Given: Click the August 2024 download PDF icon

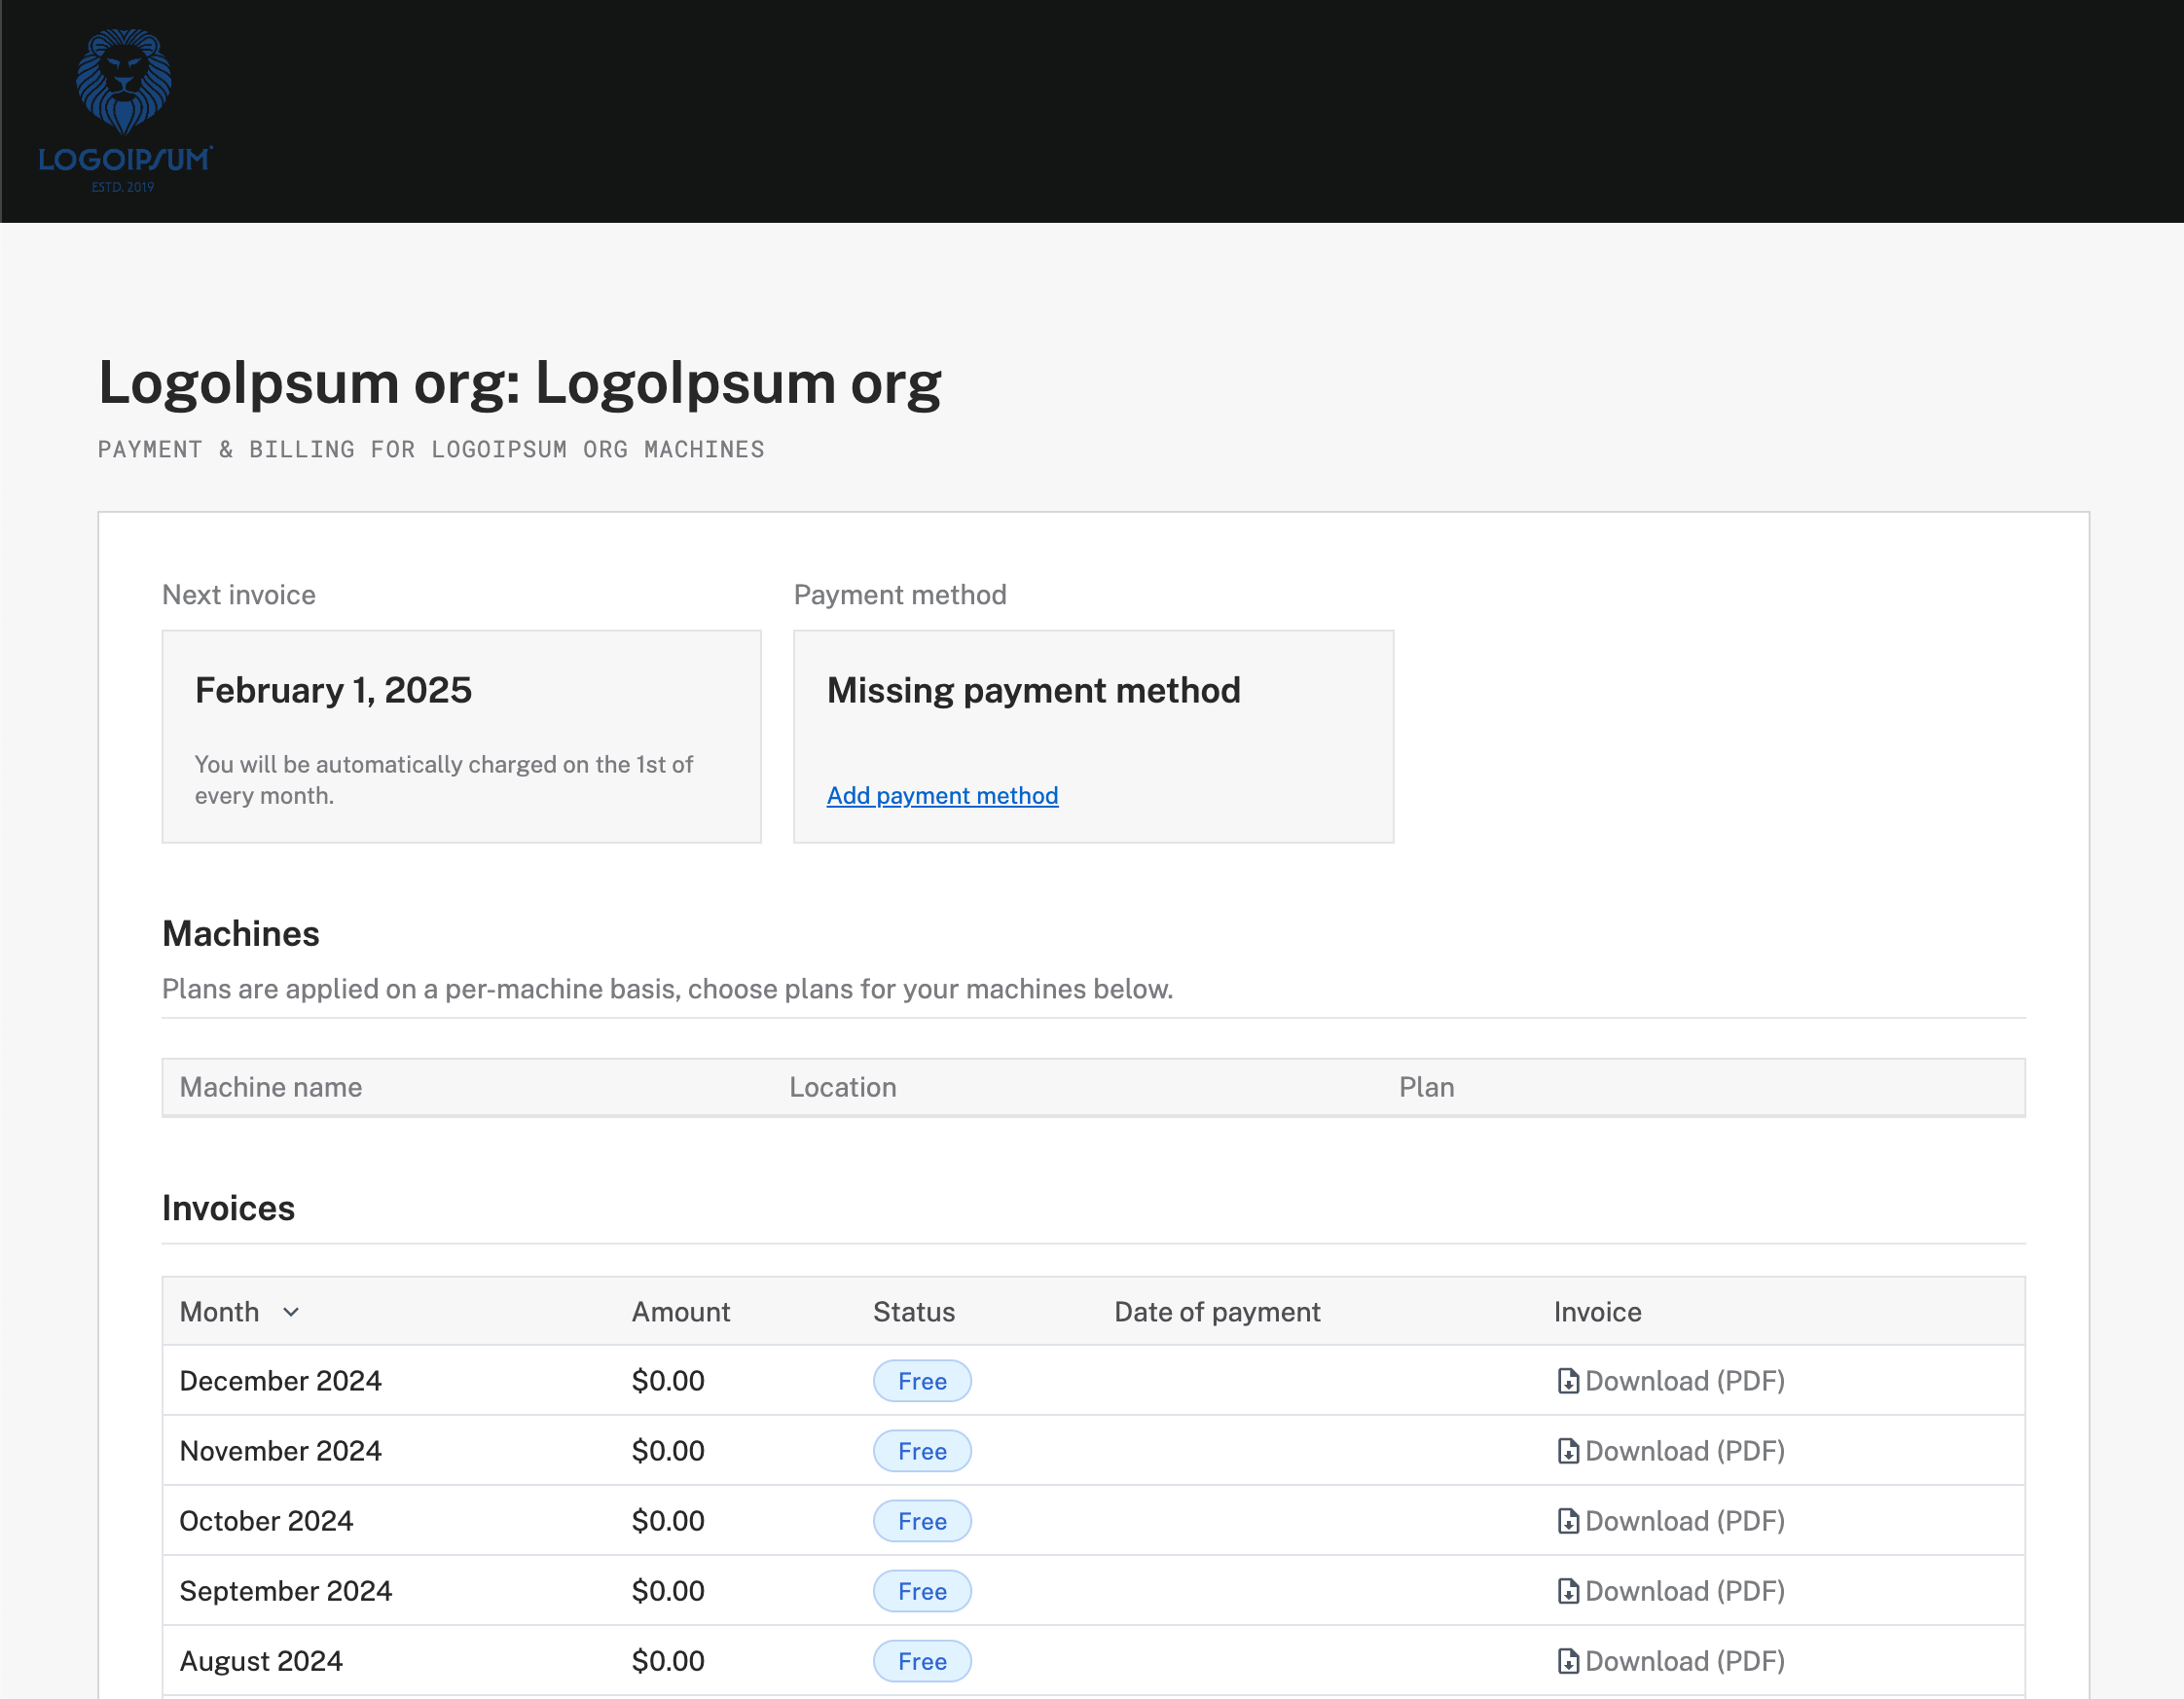Looking at the screenshot, I should [1569, 1661].
